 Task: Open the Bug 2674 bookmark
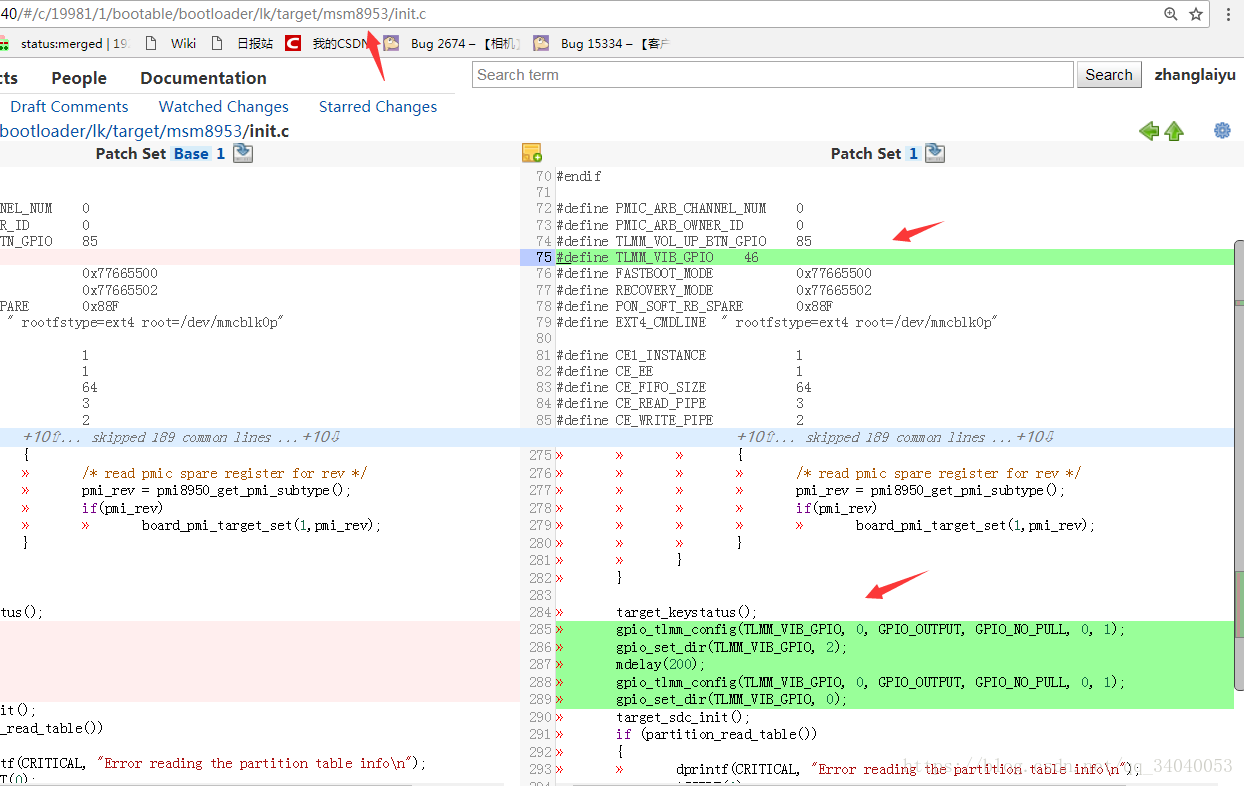453,43
